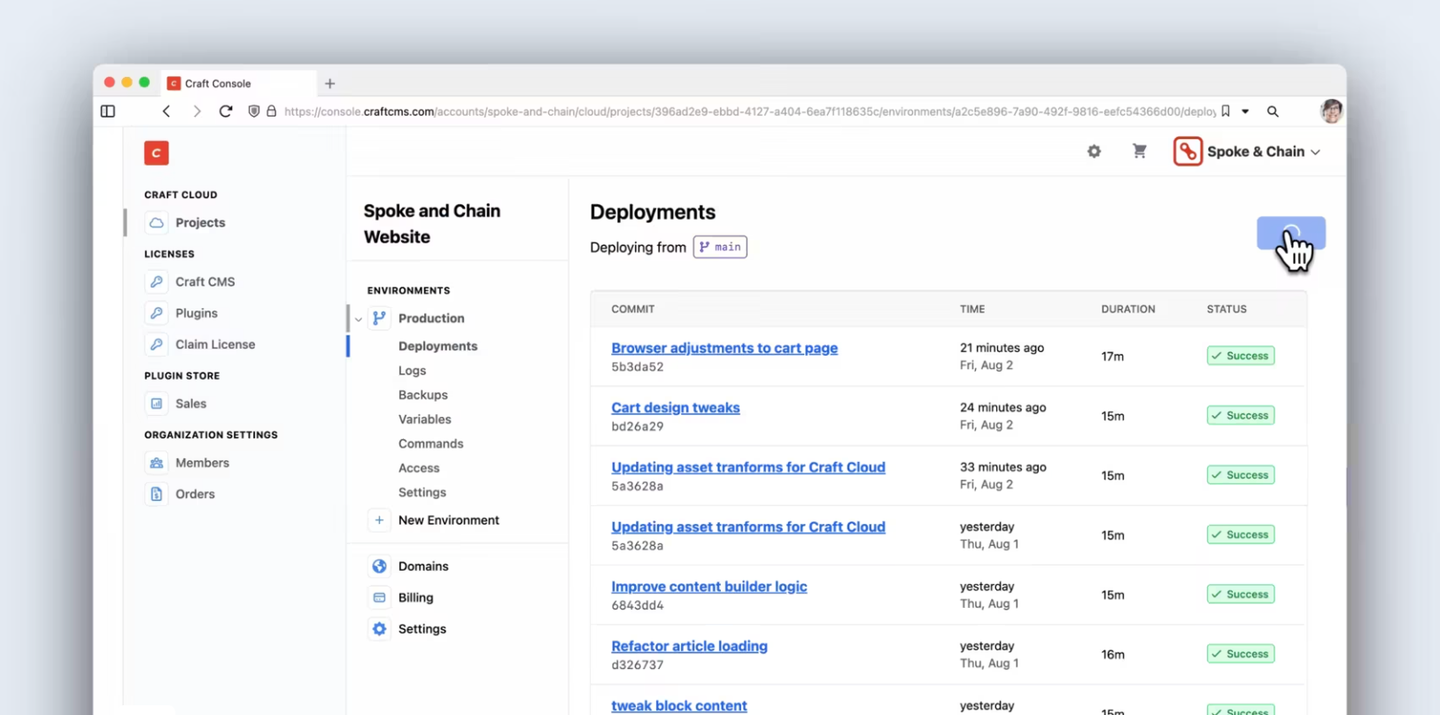Screen dimensions: 1440x715
Task: Select Deployments under Production
Action: tap(438, 346)
